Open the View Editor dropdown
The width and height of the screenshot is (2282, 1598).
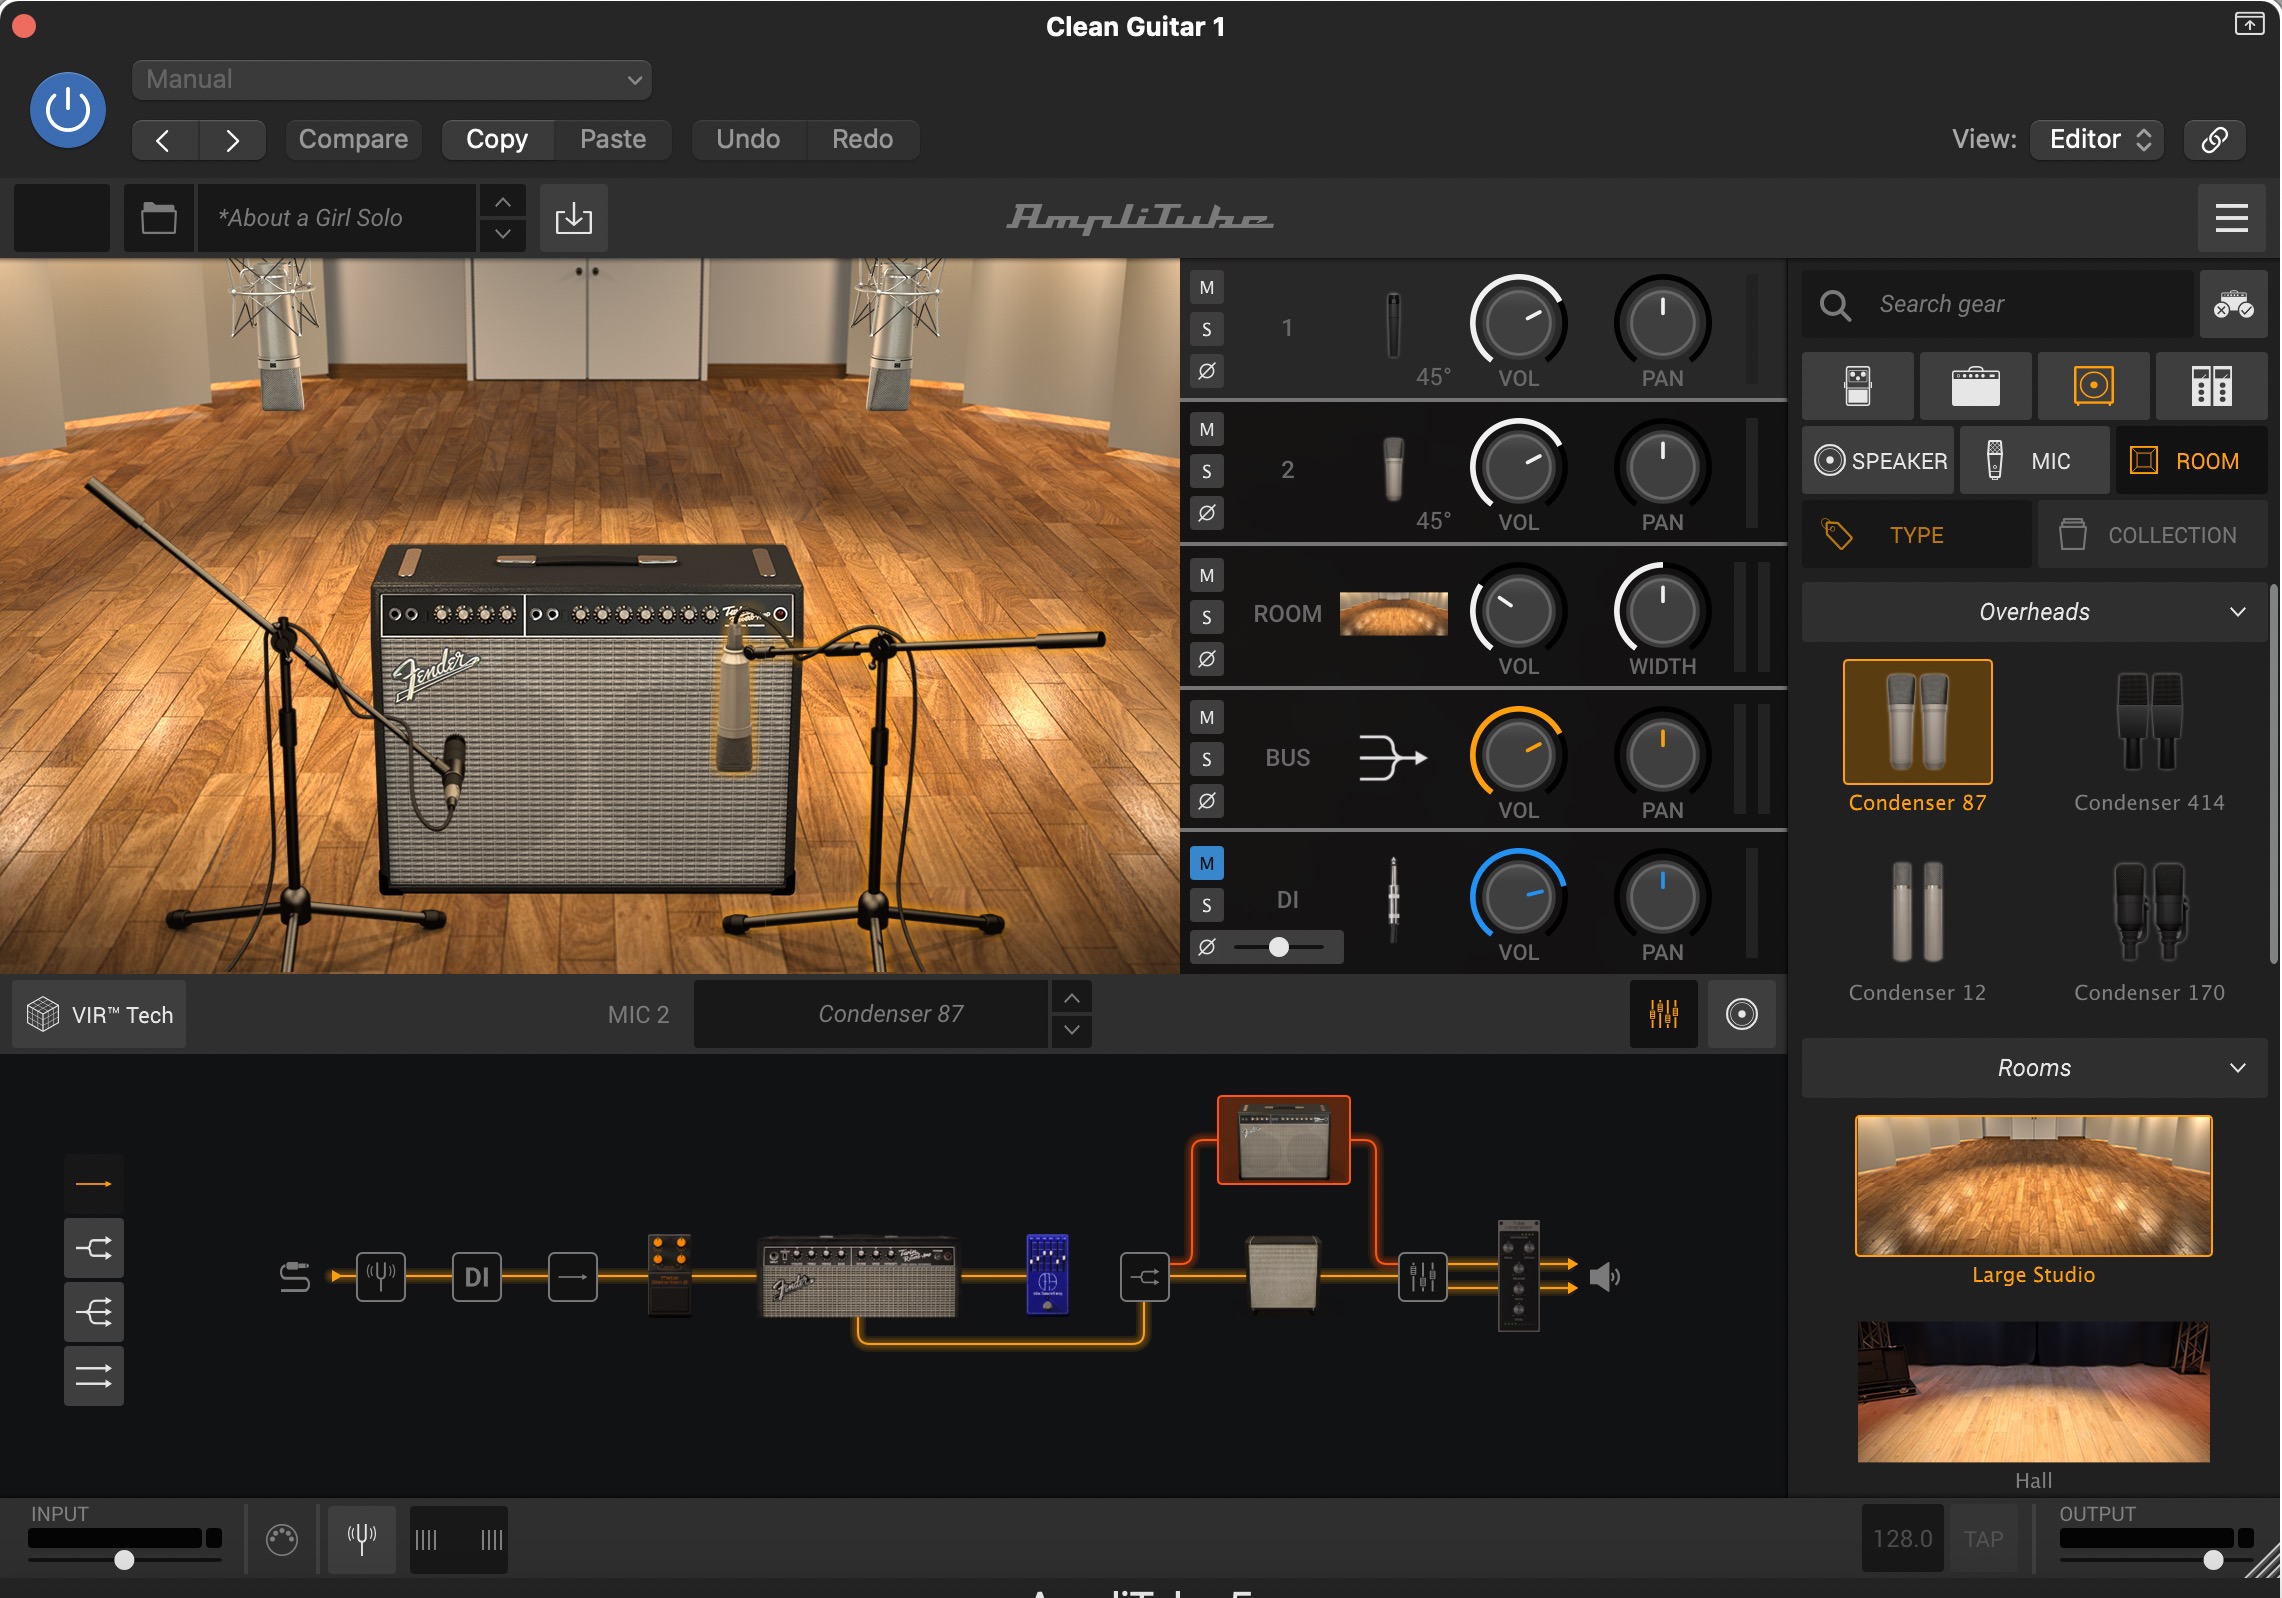click(x=2098, y=140)
